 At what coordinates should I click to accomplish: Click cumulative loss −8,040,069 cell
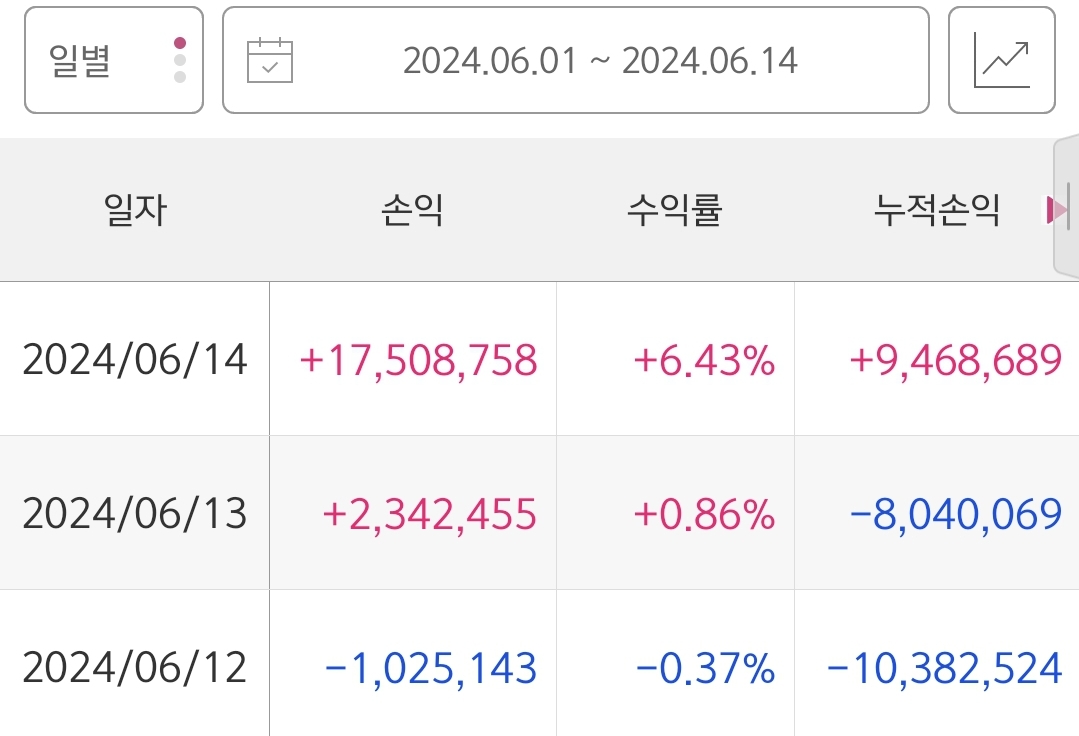click(x=955, y=513)
